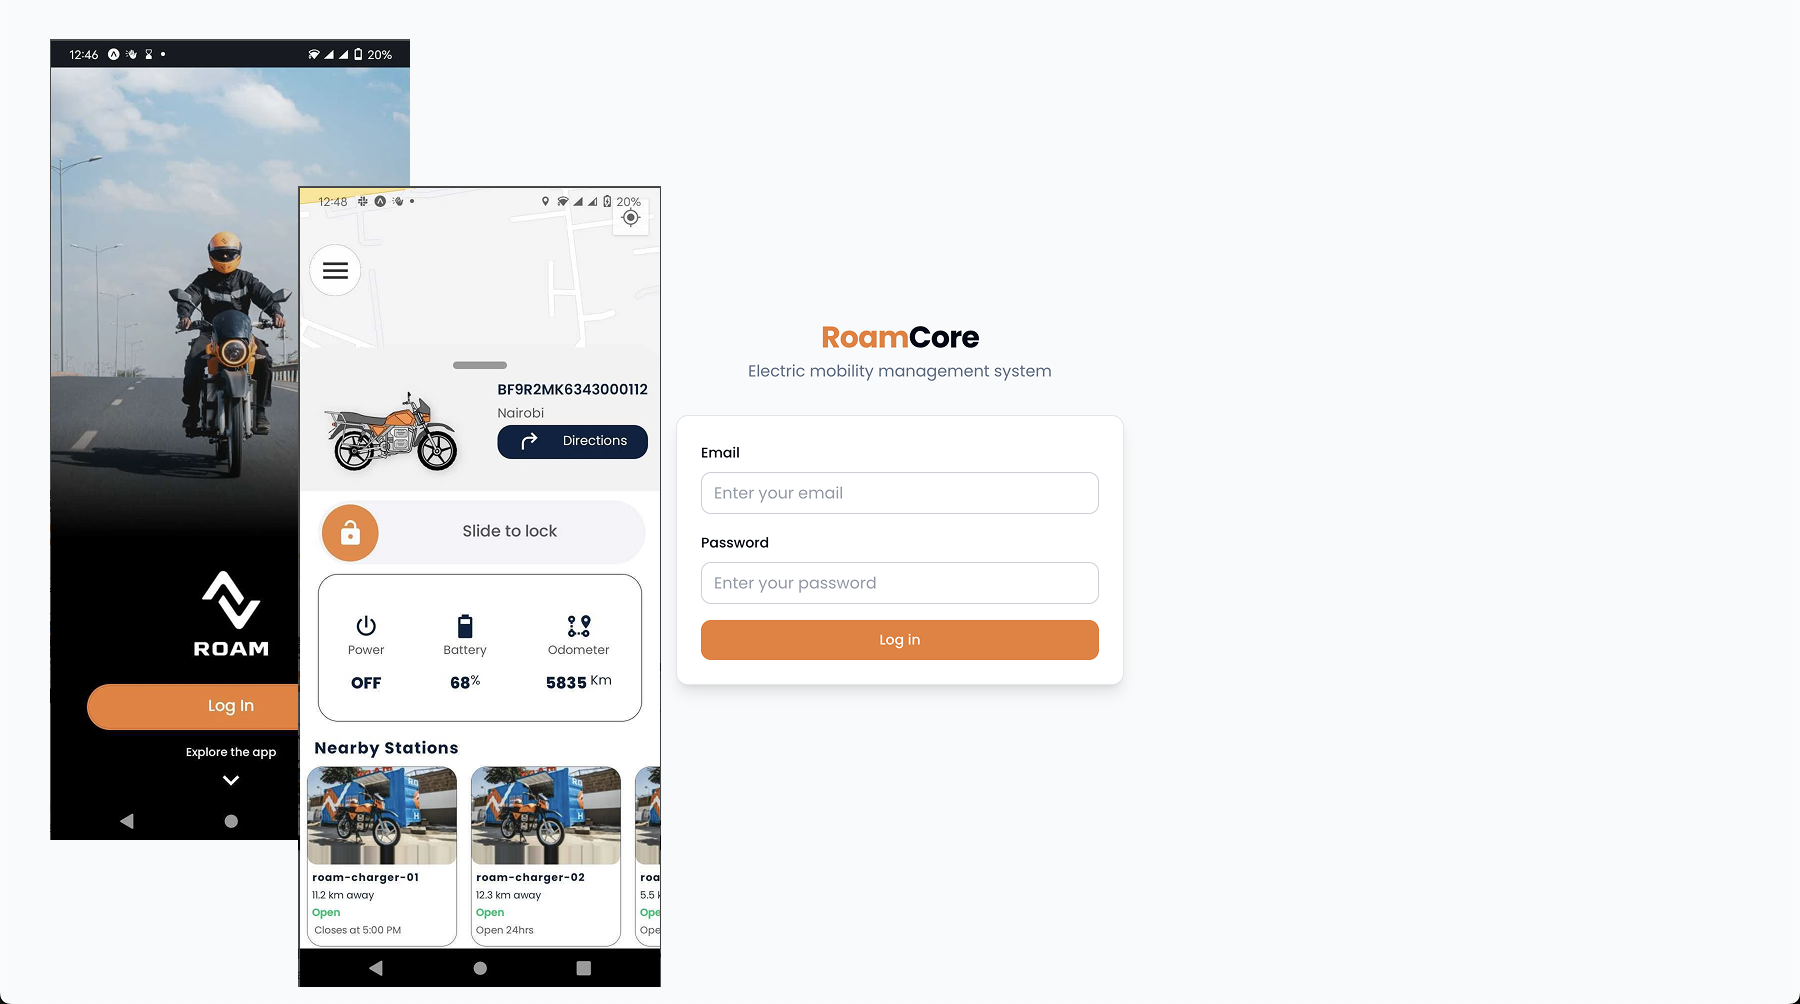This screenshot has width=1800, height=1004.
Task: Tap the Power status icon
Action: click(x=366, y=626)
